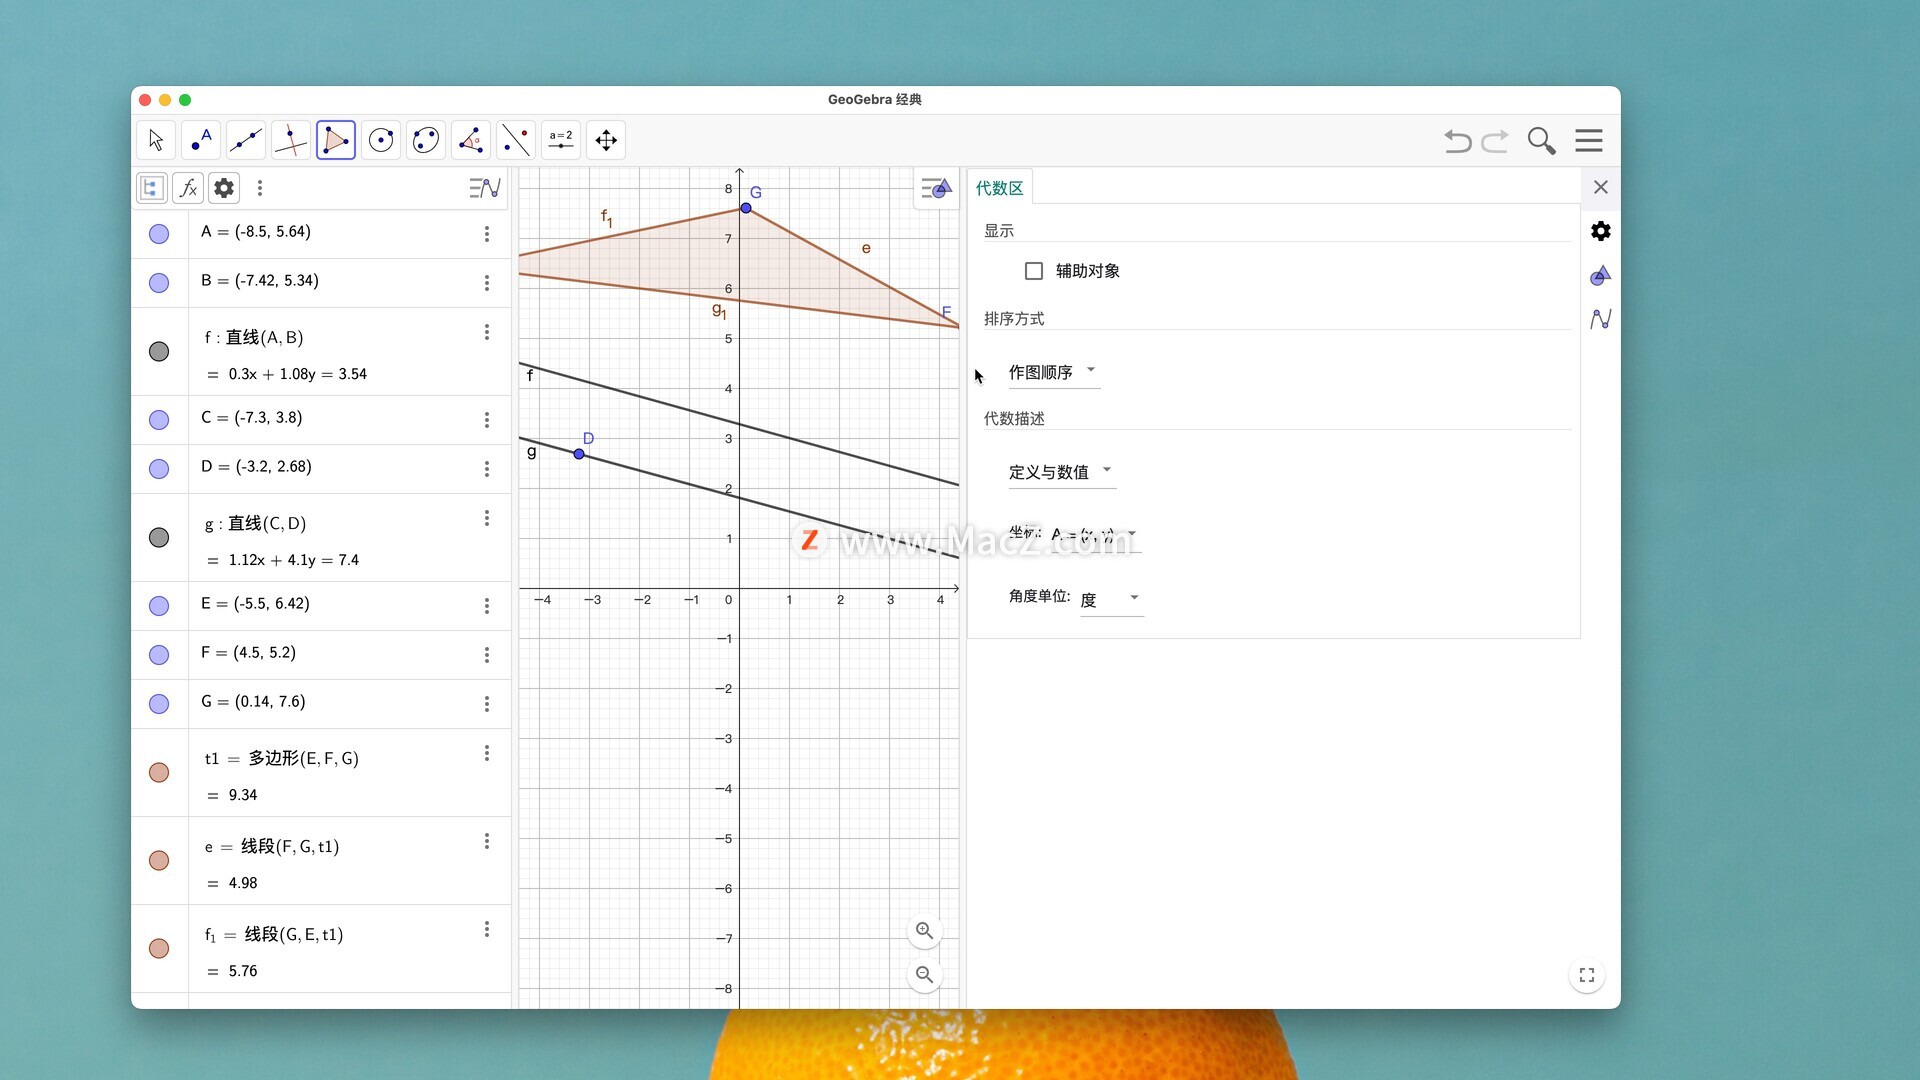
Task: Select the Ellipse conic tool
Action: click(426, 140)
